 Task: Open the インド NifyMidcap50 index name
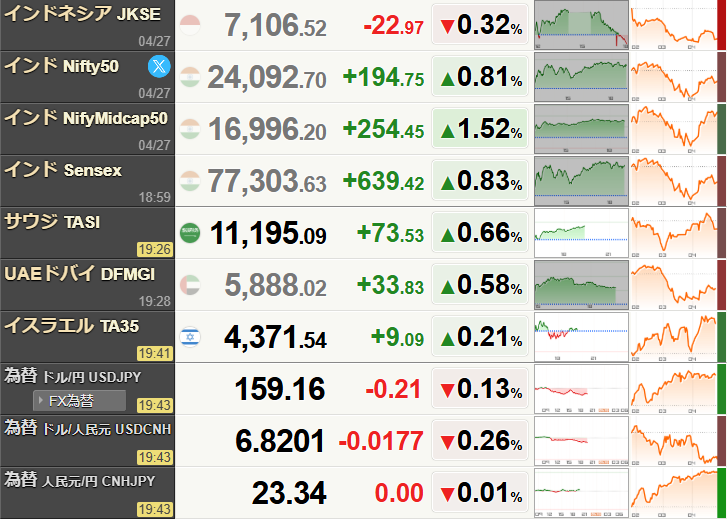coord(86,118)
